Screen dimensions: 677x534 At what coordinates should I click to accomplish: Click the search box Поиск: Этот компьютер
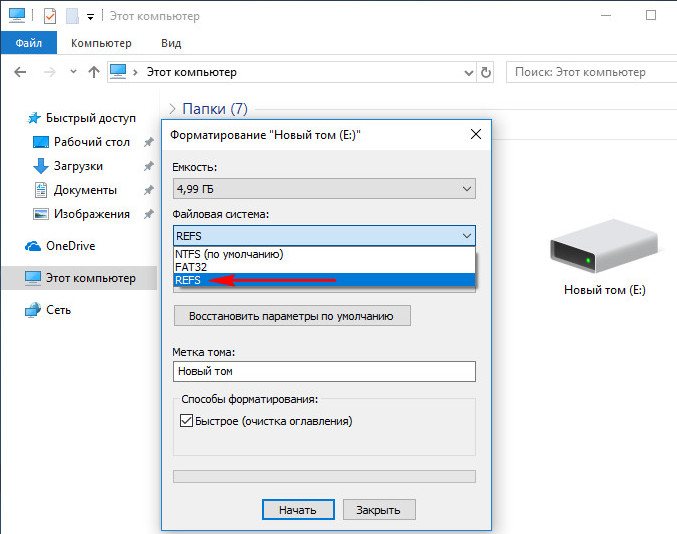coord(588,72)
